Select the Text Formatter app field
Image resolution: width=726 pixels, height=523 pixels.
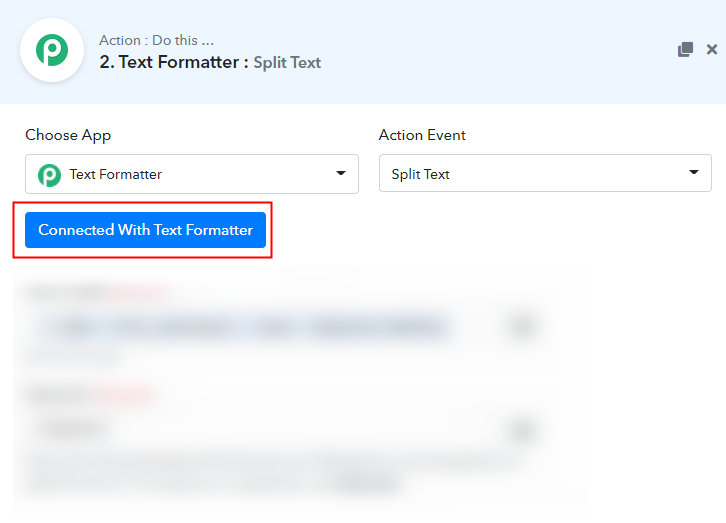pos(192,174)
